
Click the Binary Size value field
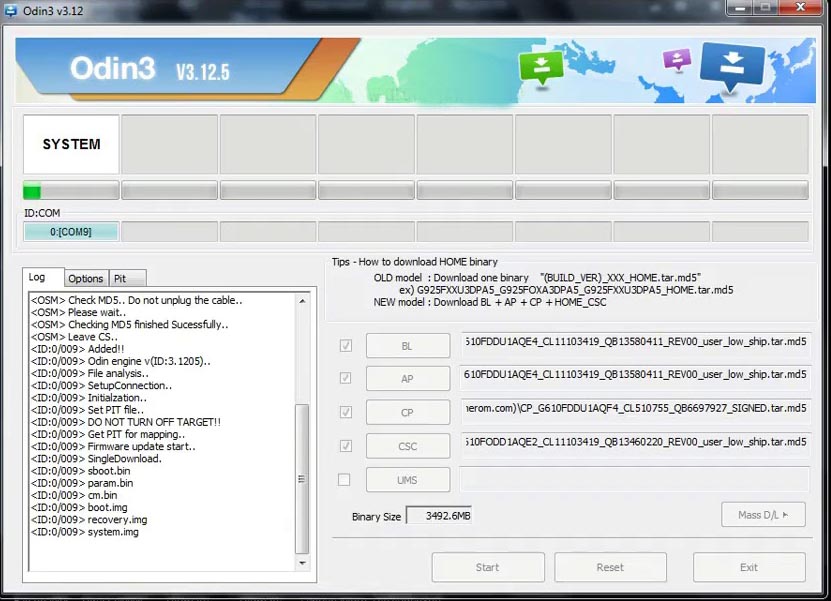[x=439, y=516]
